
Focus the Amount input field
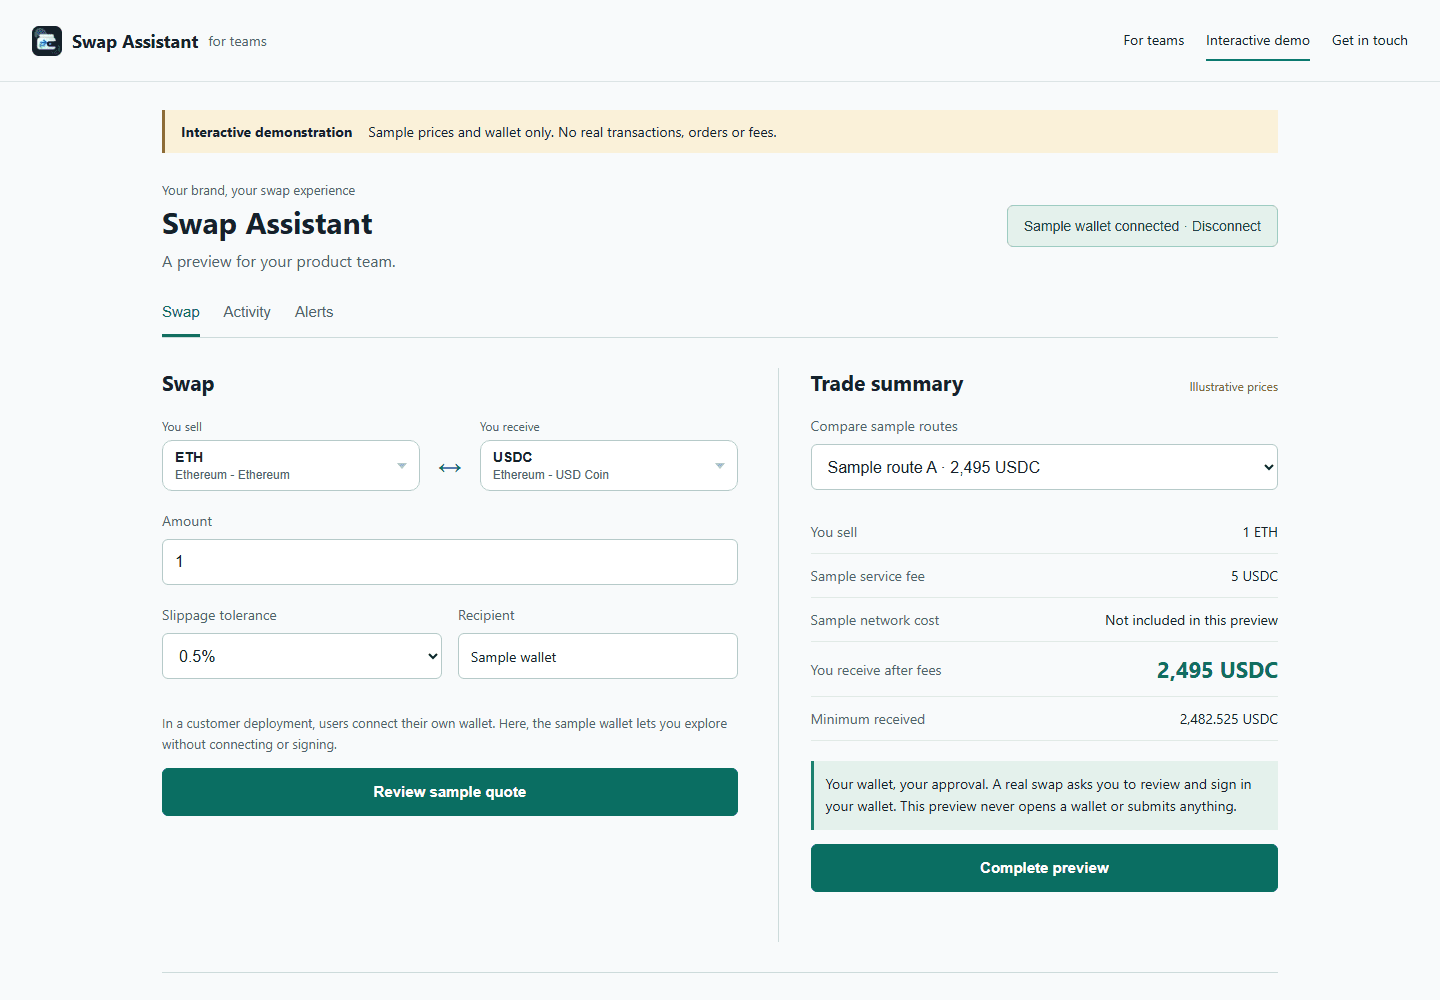(x=450, y=562)
